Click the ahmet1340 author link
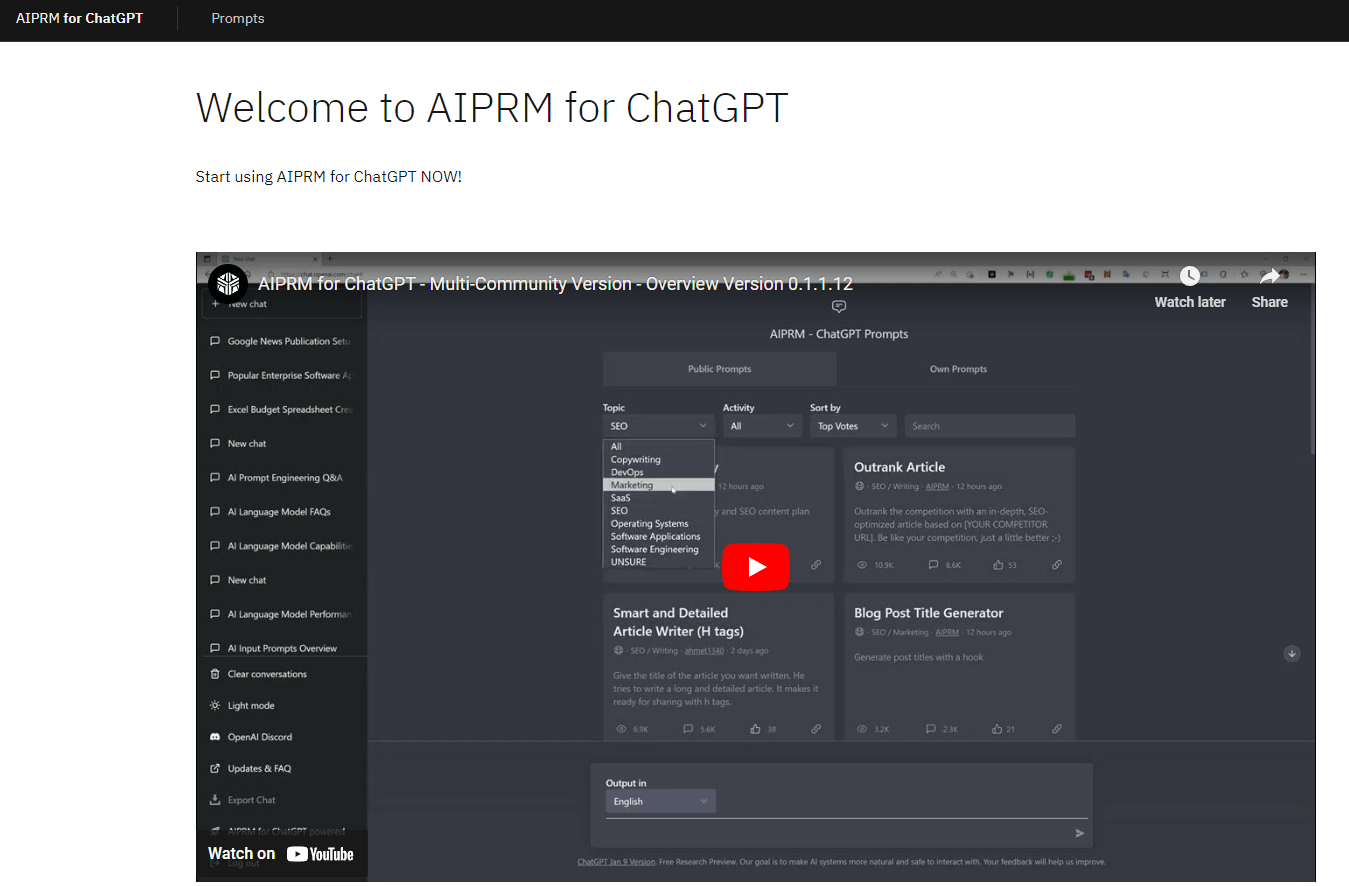Viewport: 1349px width, 886px height. coord(703,651)
